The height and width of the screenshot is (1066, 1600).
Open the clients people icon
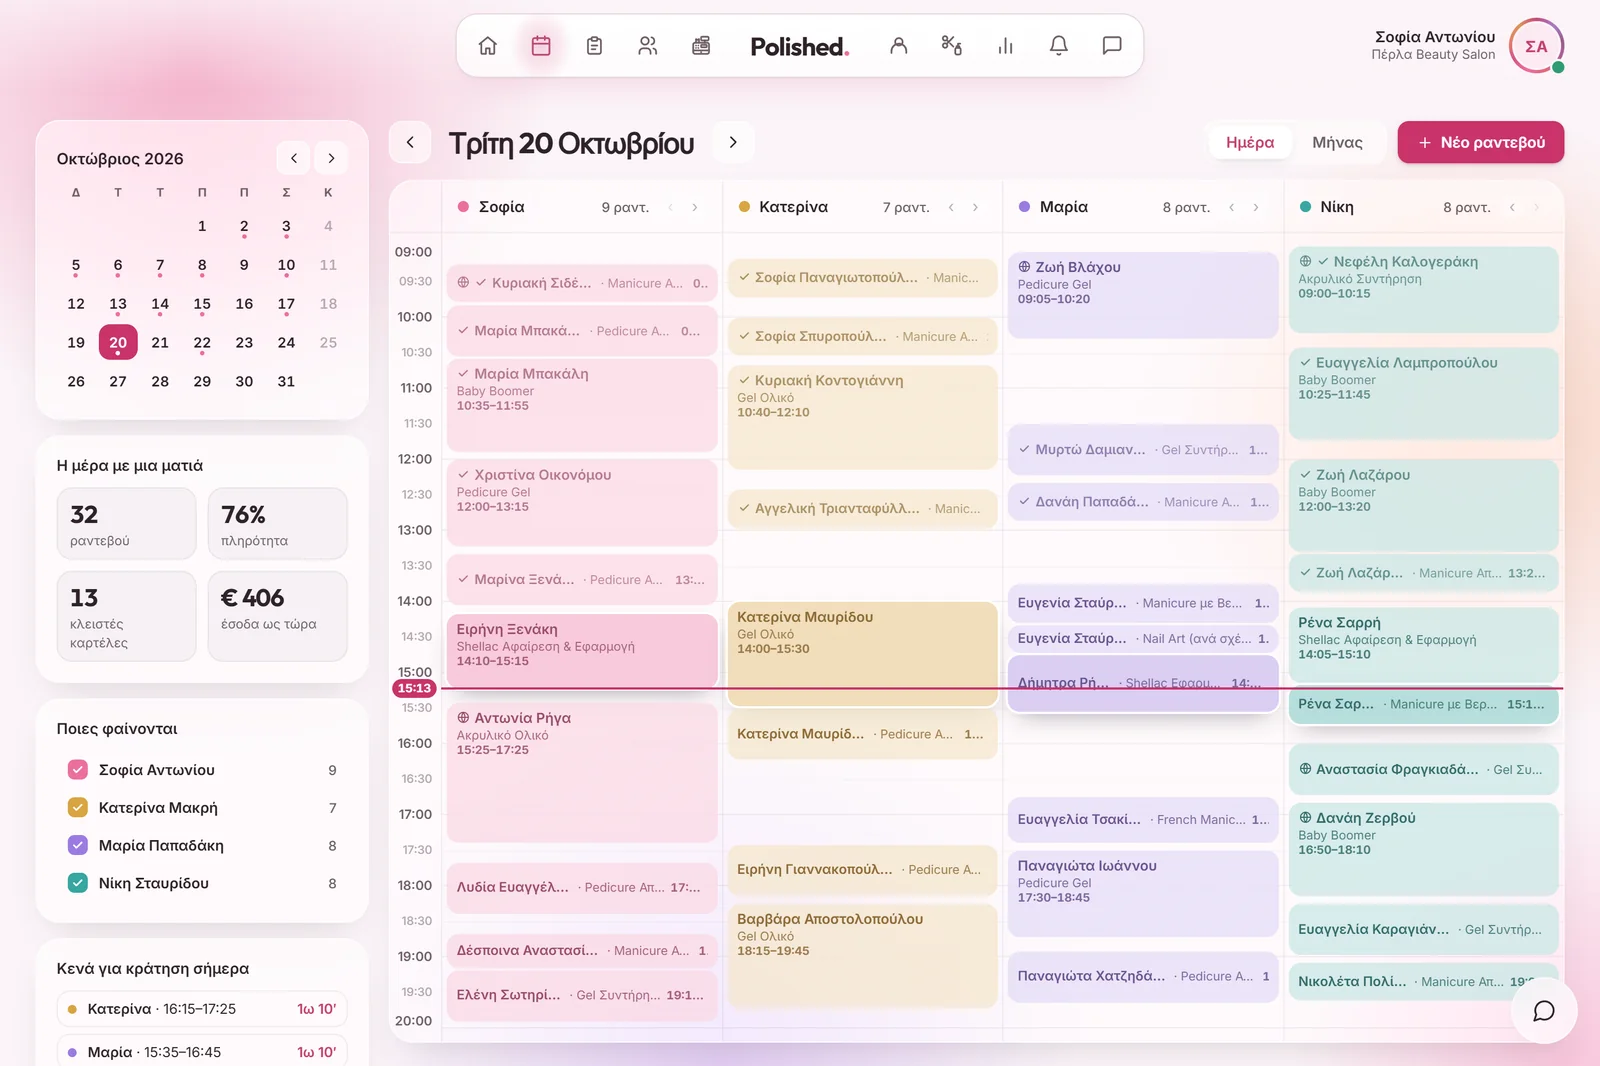tap(648, 46)
